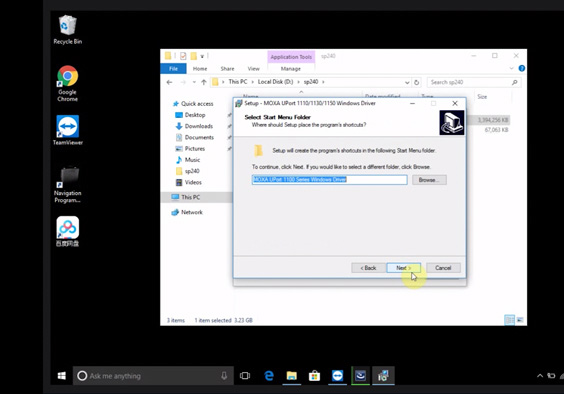Expand the recent locations arrow in Explorer

click(194, 82)
